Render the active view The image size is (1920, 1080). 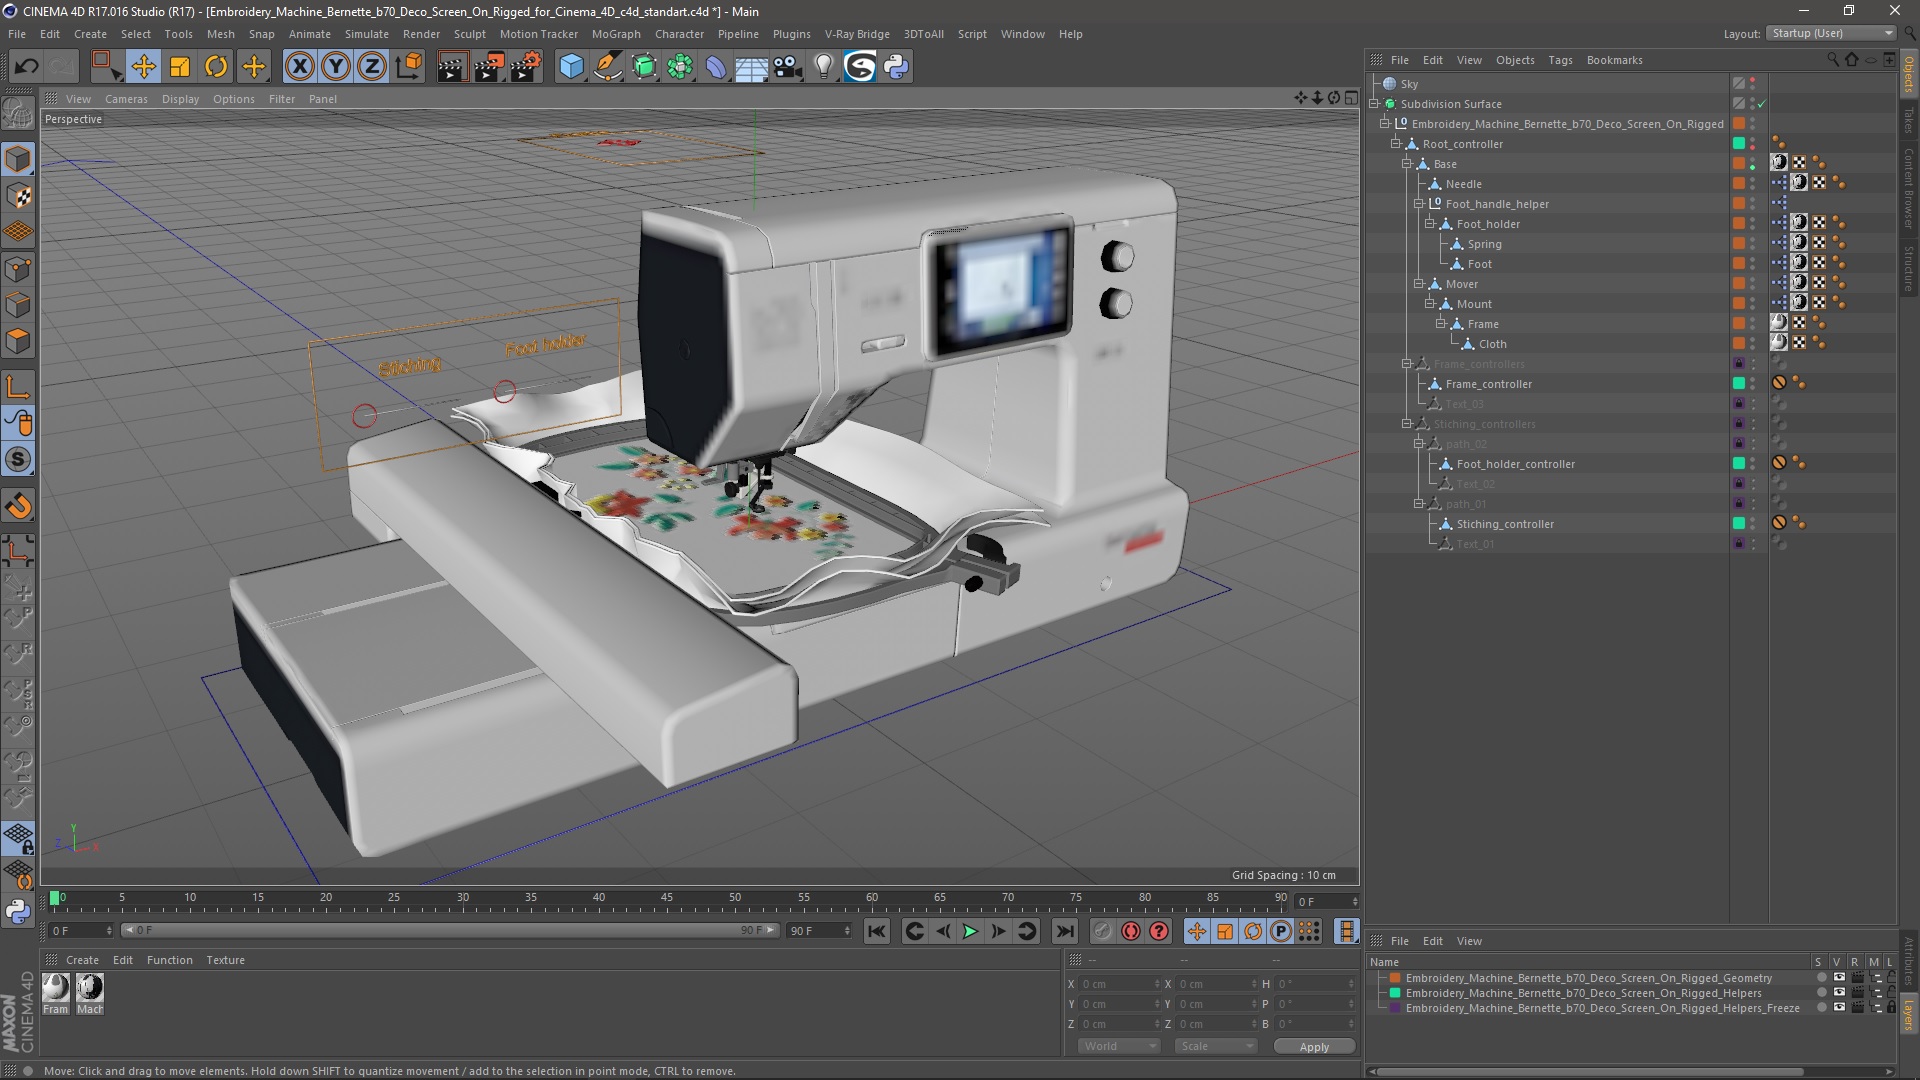[452, 67]
